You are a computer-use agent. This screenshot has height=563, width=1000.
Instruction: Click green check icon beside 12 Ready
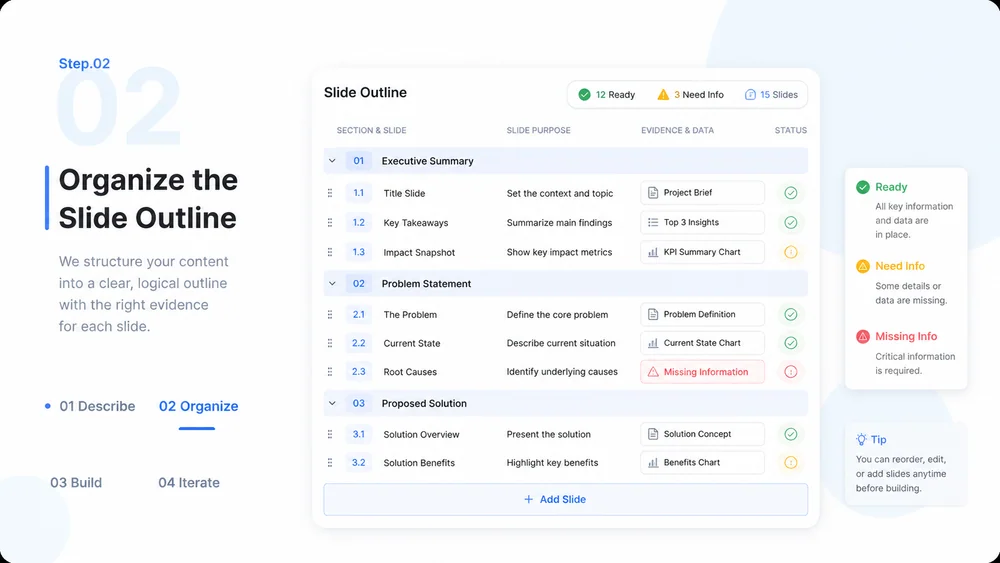click(584, 94)
